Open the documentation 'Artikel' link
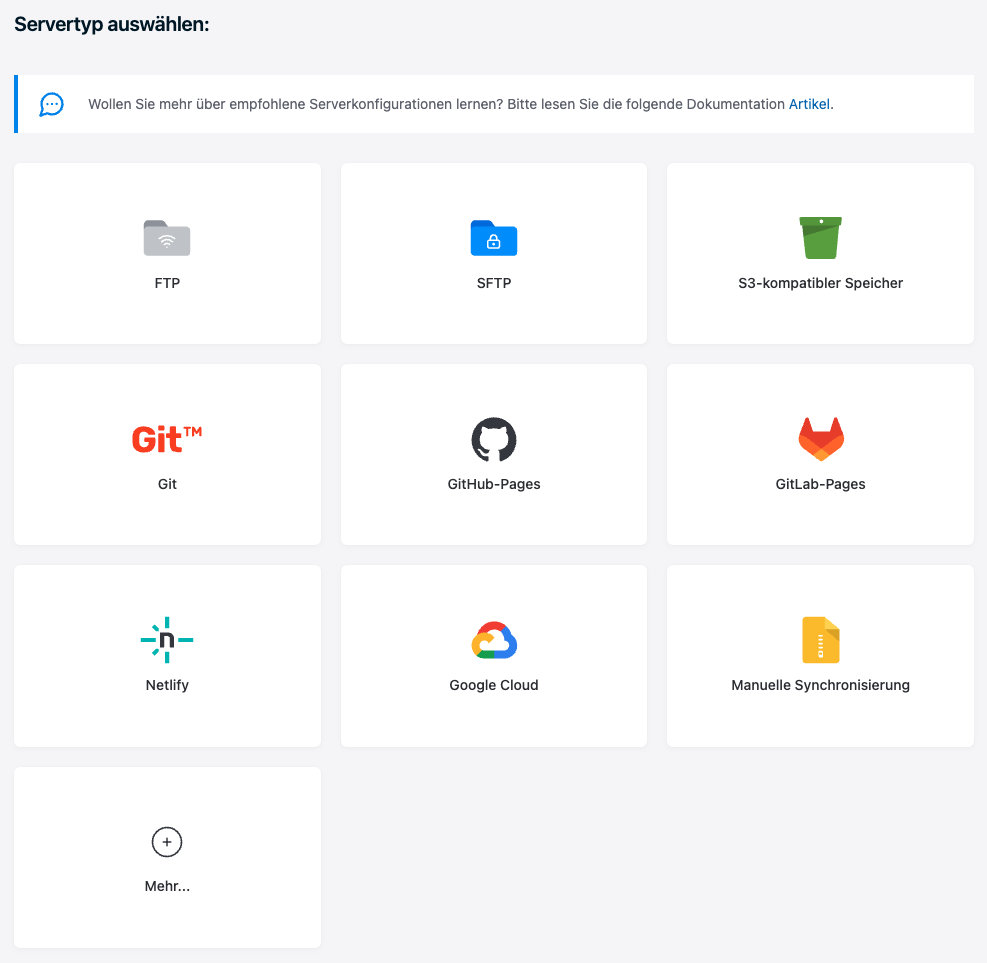Image resolution: width=987 pixels, height=963 pixels. coord(809,104)
